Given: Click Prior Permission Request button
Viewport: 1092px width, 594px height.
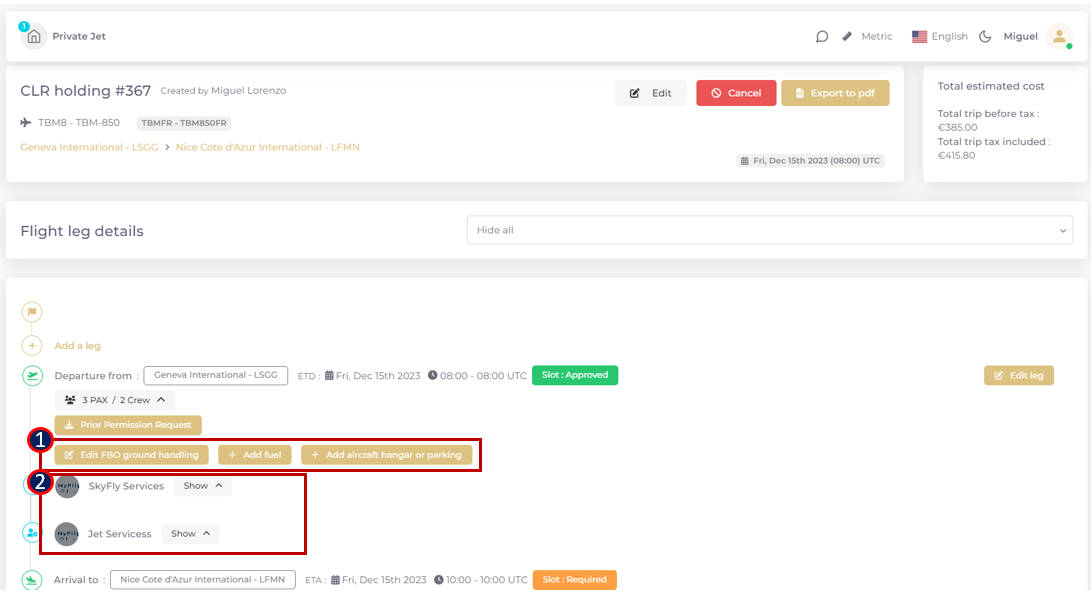Looking at the screenshot, I should point(128,425).
